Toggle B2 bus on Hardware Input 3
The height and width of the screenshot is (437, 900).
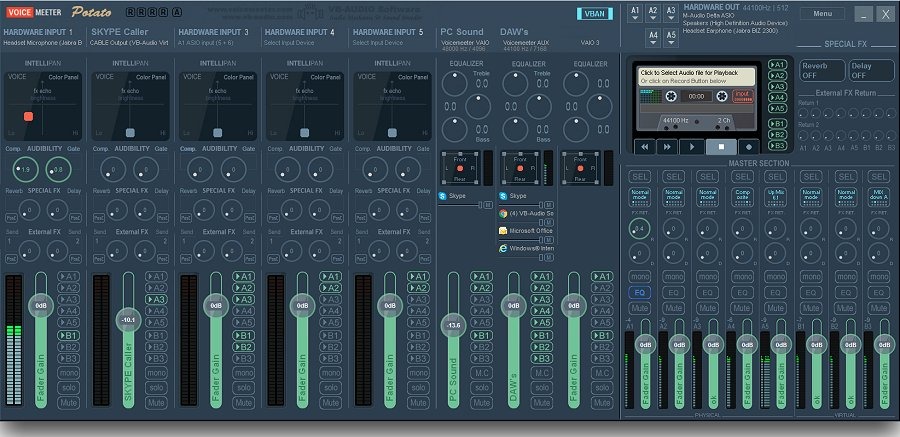243,347
